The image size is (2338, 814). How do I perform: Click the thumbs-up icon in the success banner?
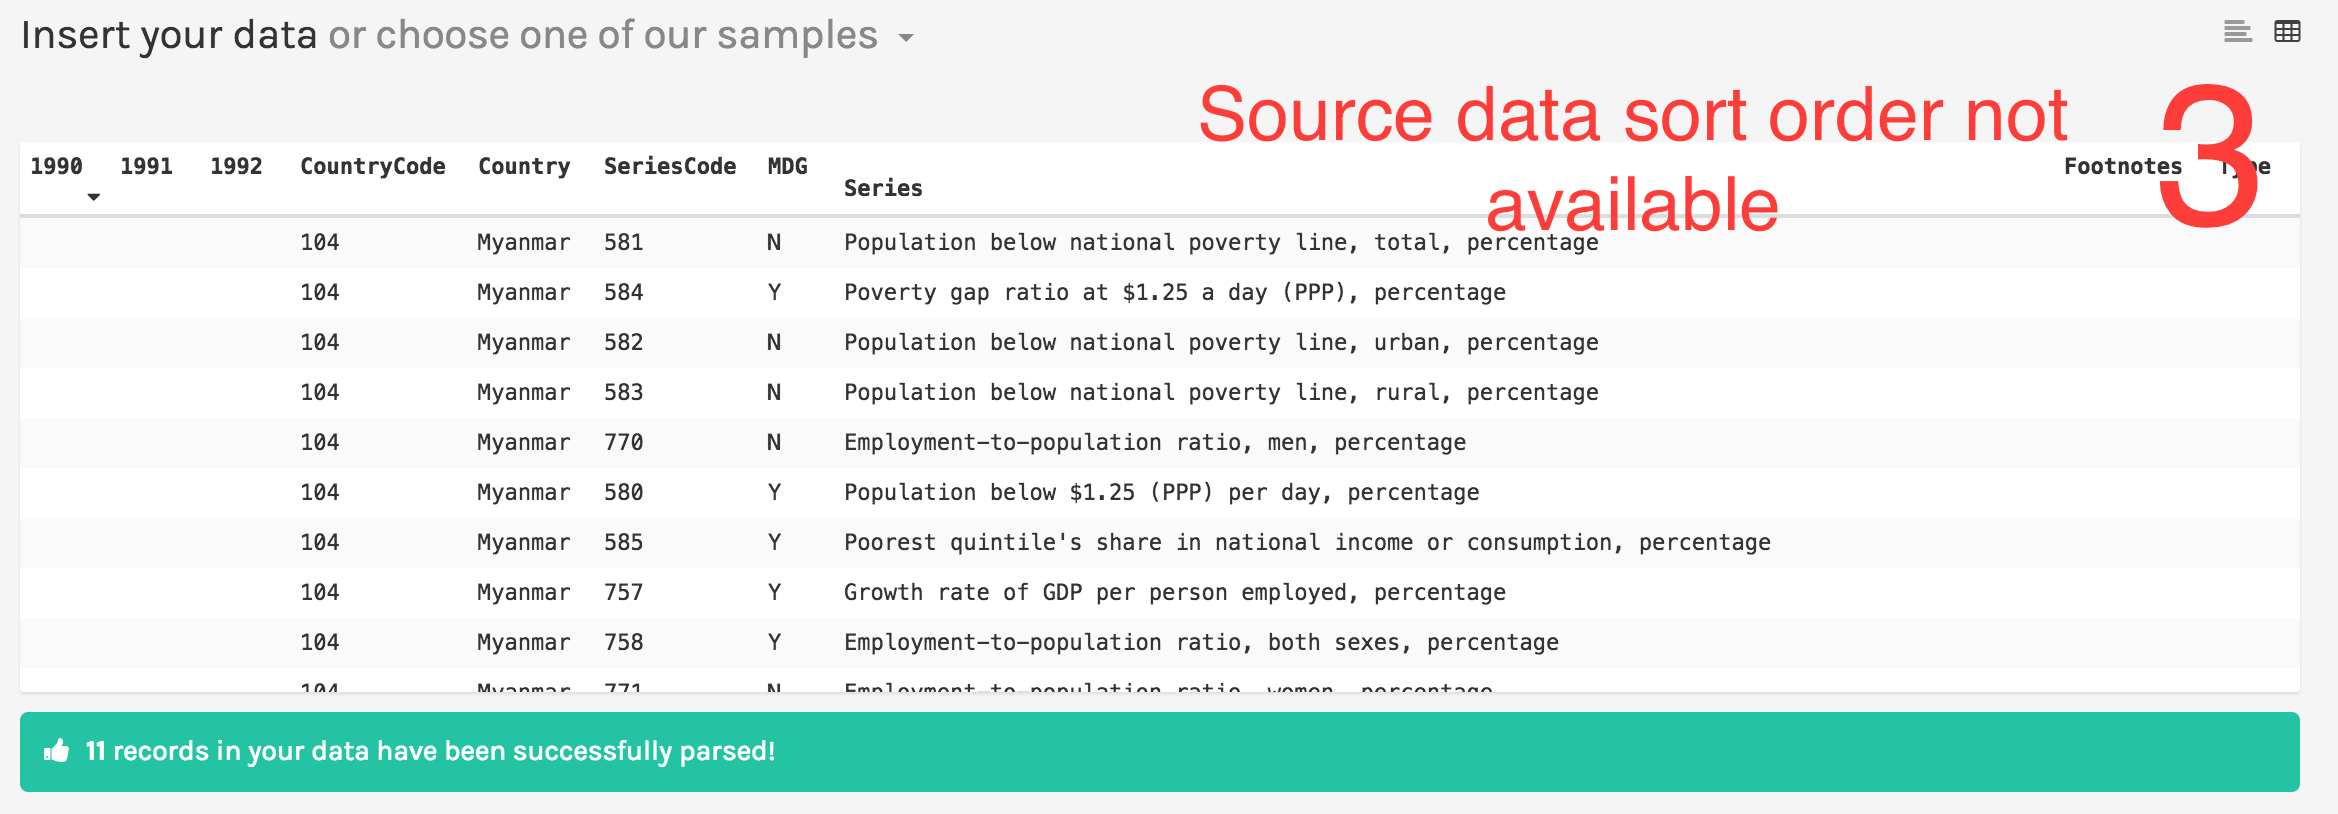(x=57, y=751)
